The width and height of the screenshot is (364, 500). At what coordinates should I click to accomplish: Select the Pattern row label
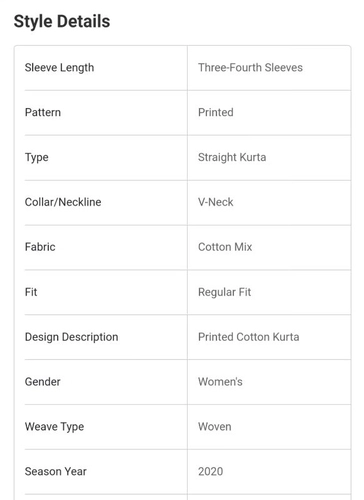coord(43,112)
